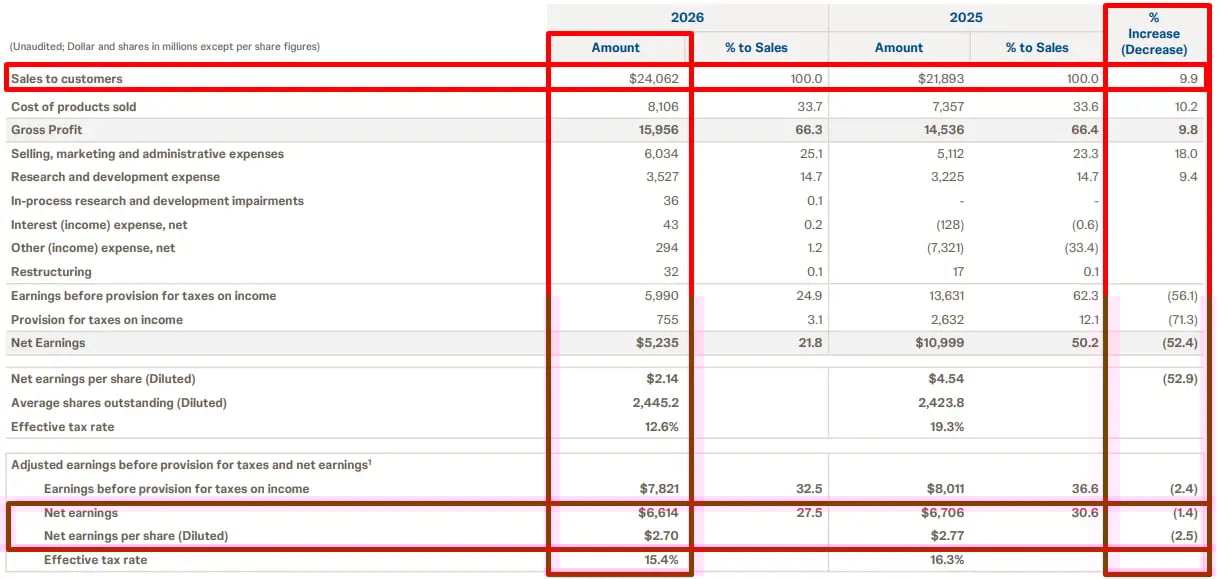Select the % Increase (Decrease) column header

pyautogui.click(x=1153, y=34)
